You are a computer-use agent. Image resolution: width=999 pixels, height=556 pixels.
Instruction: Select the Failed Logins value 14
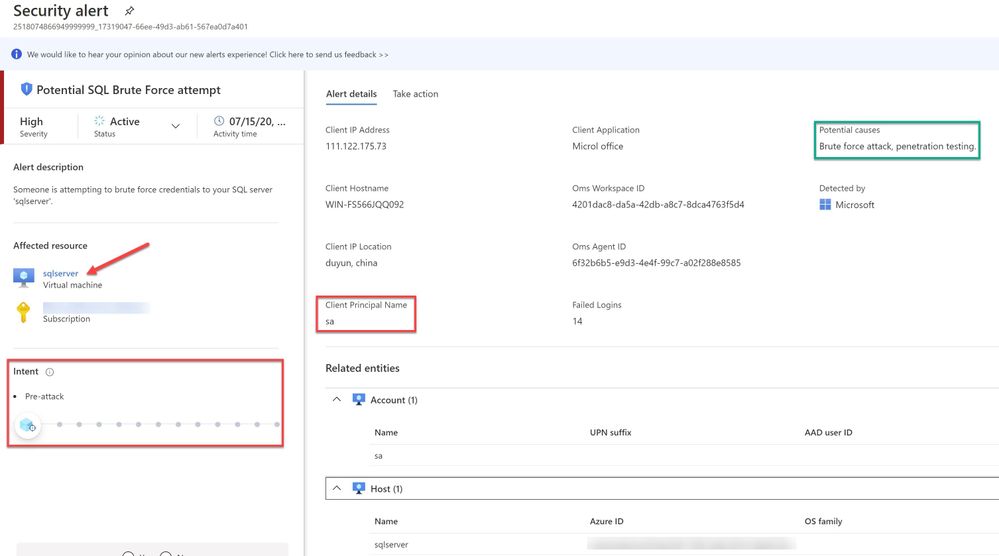577,322
